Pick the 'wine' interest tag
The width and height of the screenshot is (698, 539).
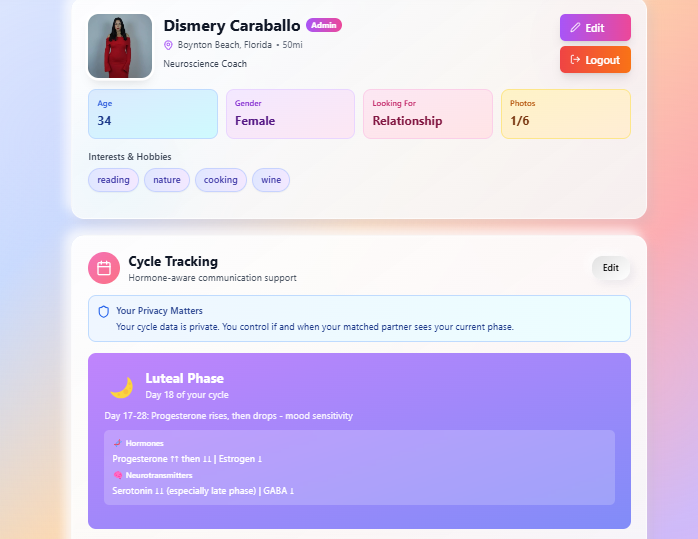[x=271, y=180]
